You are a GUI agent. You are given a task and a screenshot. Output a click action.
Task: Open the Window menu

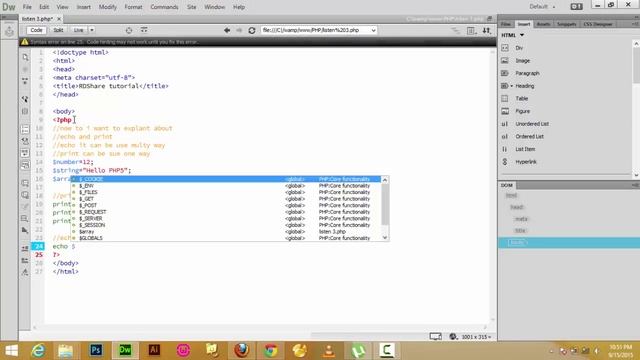(x=214, y=7)
